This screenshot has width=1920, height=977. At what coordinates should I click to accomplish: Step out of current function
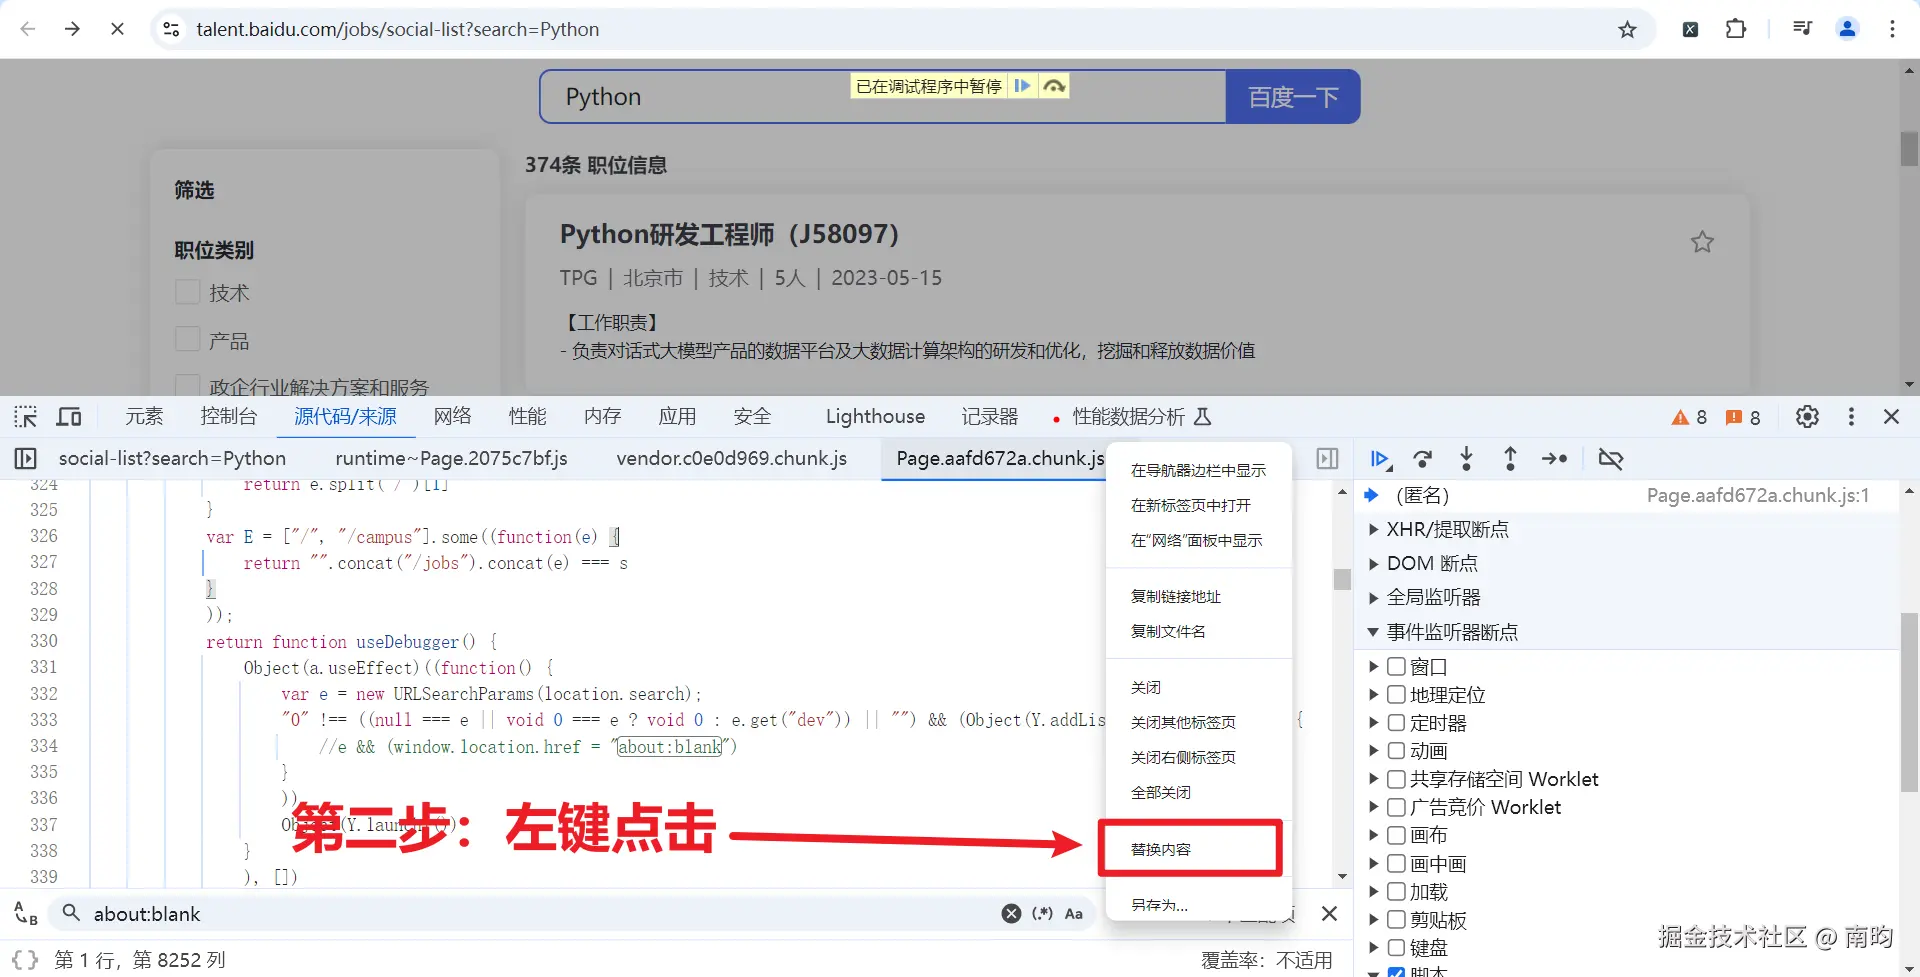click(1511, 459)
